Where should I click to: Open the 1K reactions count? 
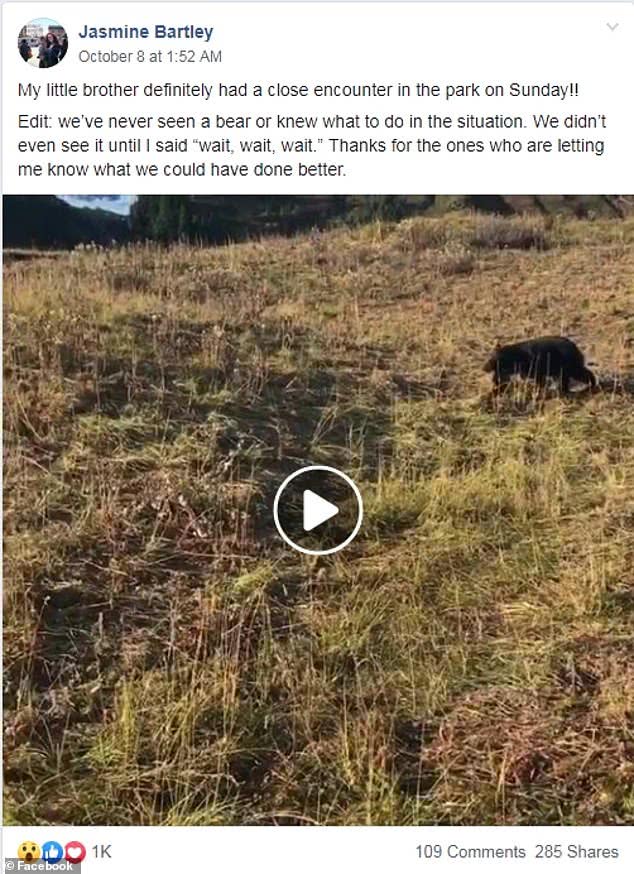click(x=101, y=851)
